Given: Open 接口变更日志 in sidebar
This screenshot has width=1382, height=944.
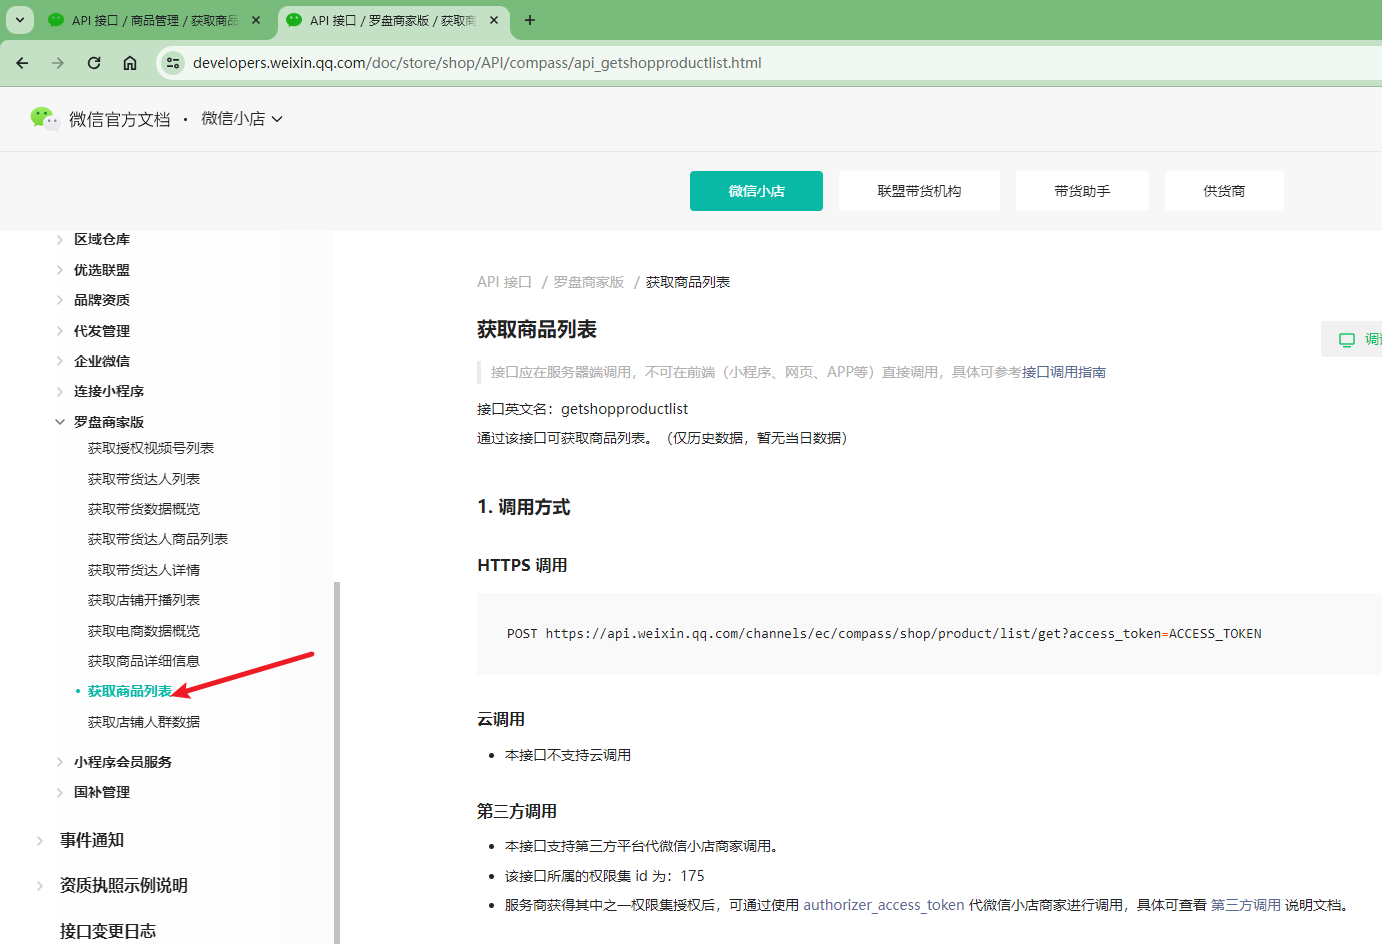Looking at the screenshot, I should coord(108,931).
